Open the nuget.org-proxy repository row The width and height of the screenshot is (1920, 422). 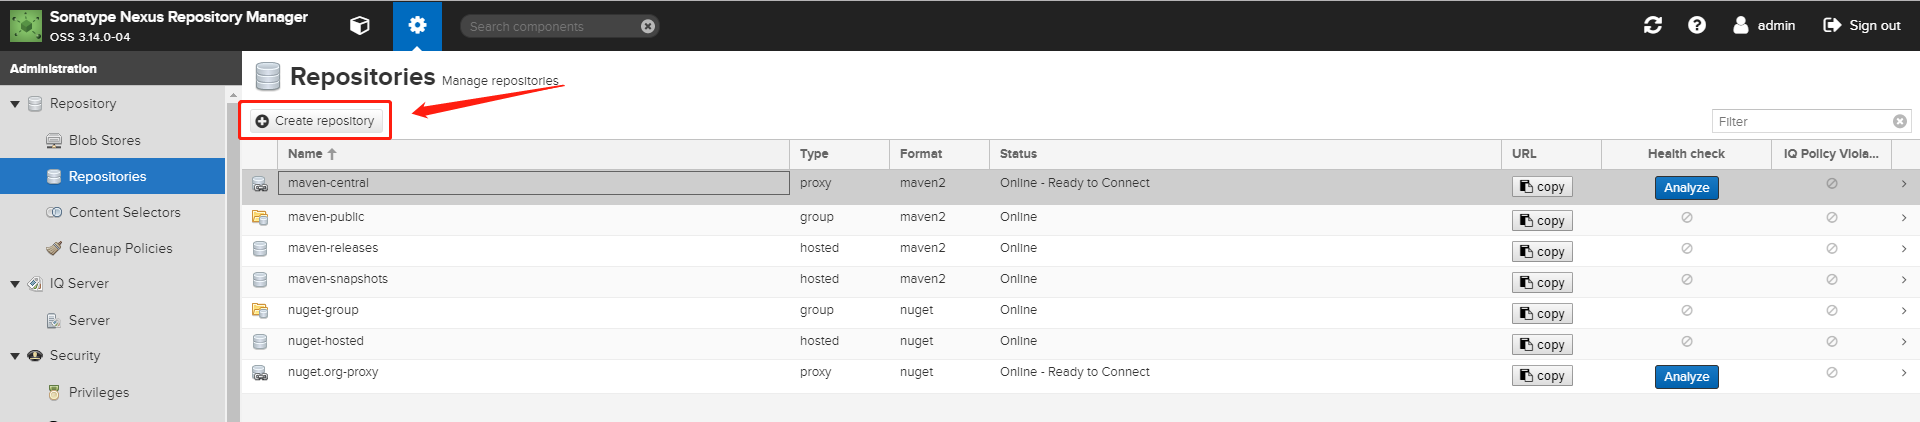[x=1080, y=375]
